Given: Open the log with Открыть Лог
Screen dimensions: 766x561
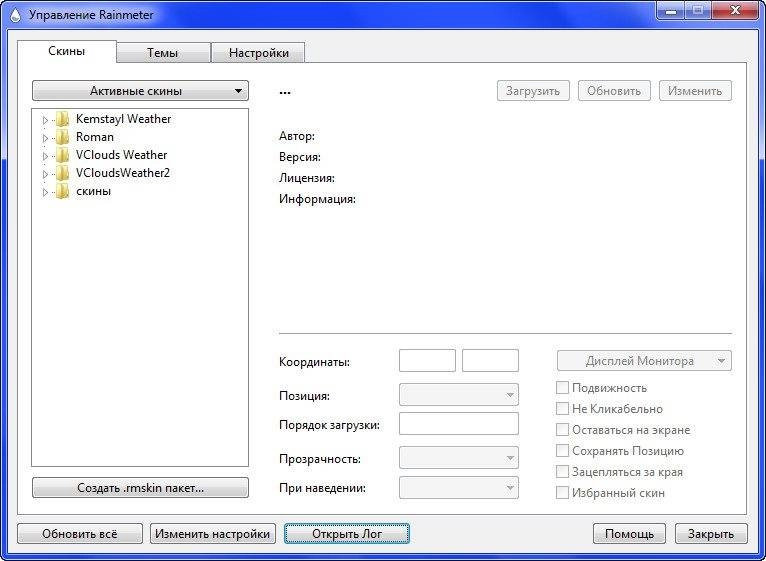Looking at the screenshot, I should 347,534.
